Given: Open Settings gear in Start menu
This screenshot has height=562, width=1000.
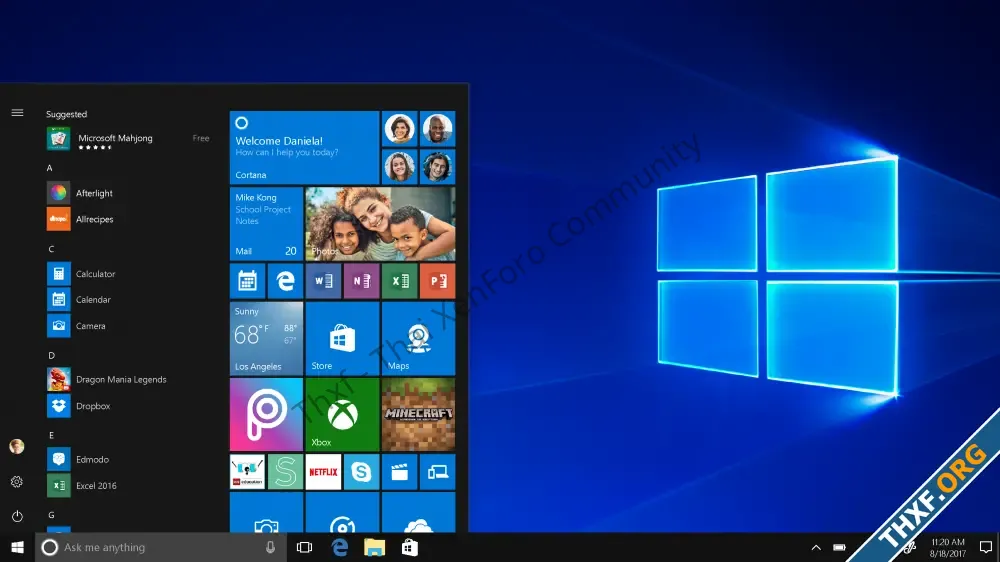Looking at the screenshot, I should 17,482.
